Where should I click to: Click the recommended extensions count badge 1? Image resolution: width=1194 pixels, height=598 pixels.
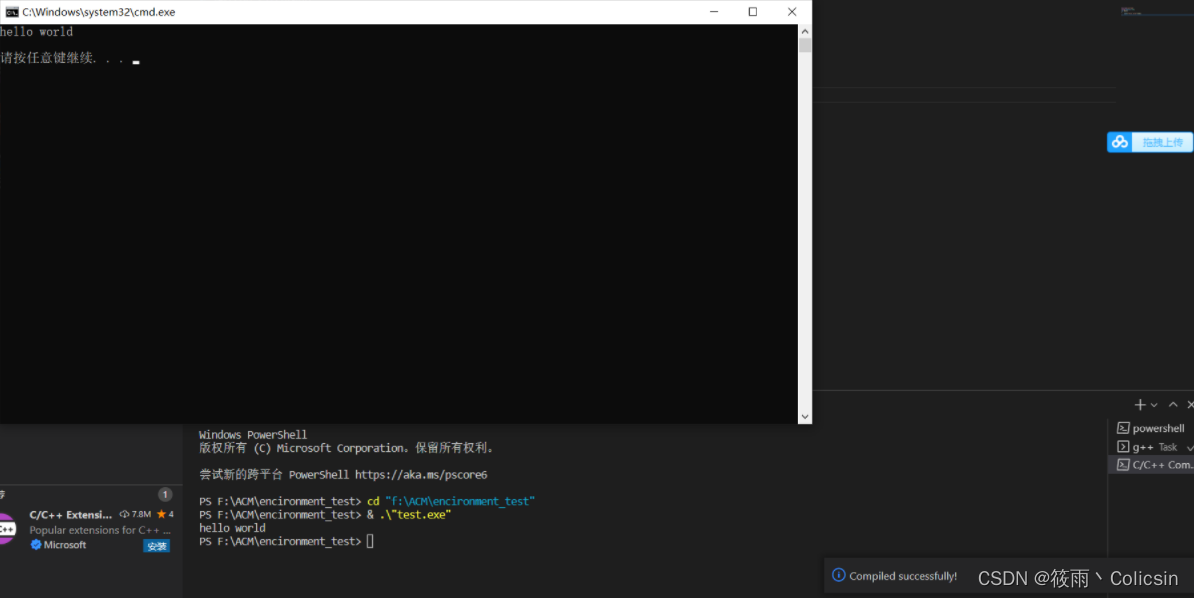pyautogui.click(x=164, y=494)
